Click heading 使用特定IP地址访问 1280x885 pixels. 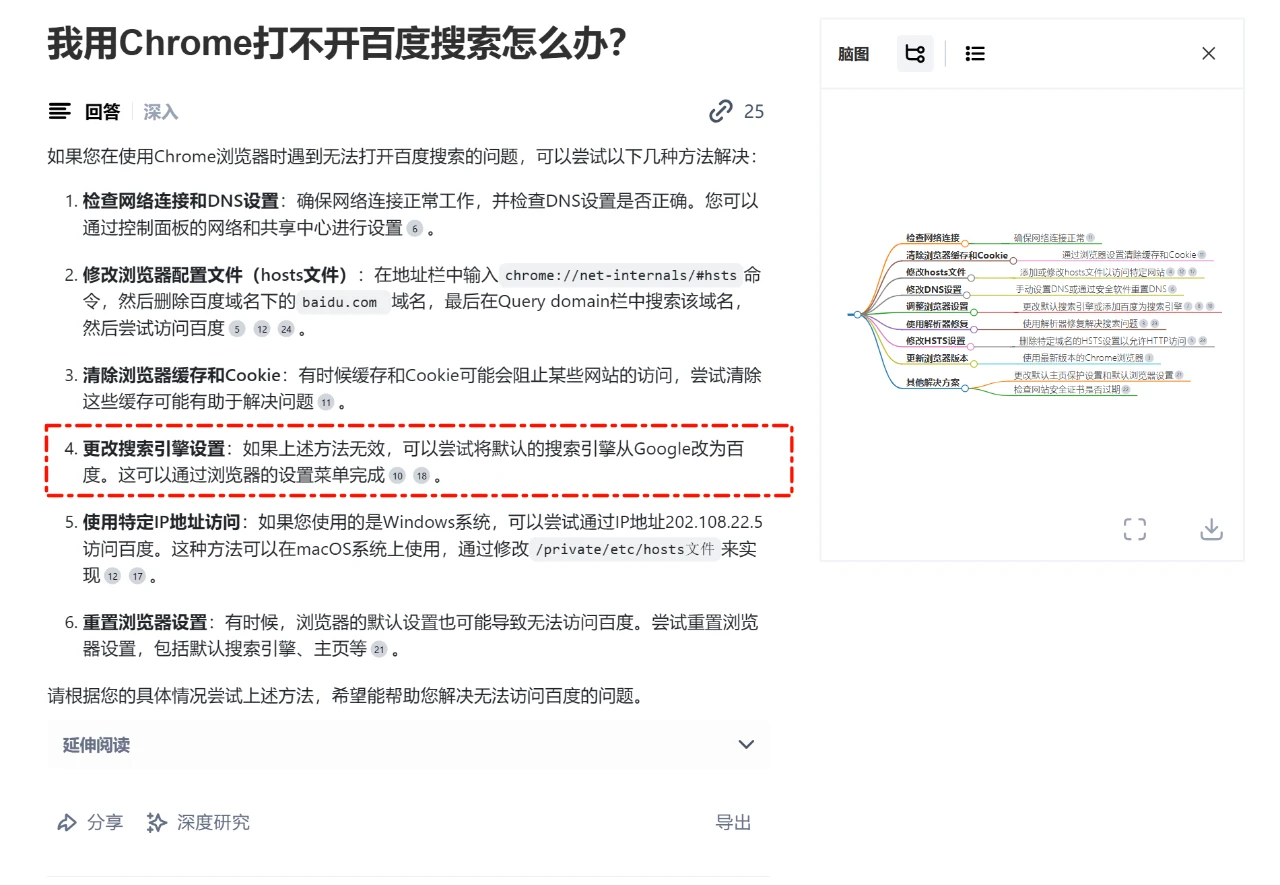click(161, 522)
